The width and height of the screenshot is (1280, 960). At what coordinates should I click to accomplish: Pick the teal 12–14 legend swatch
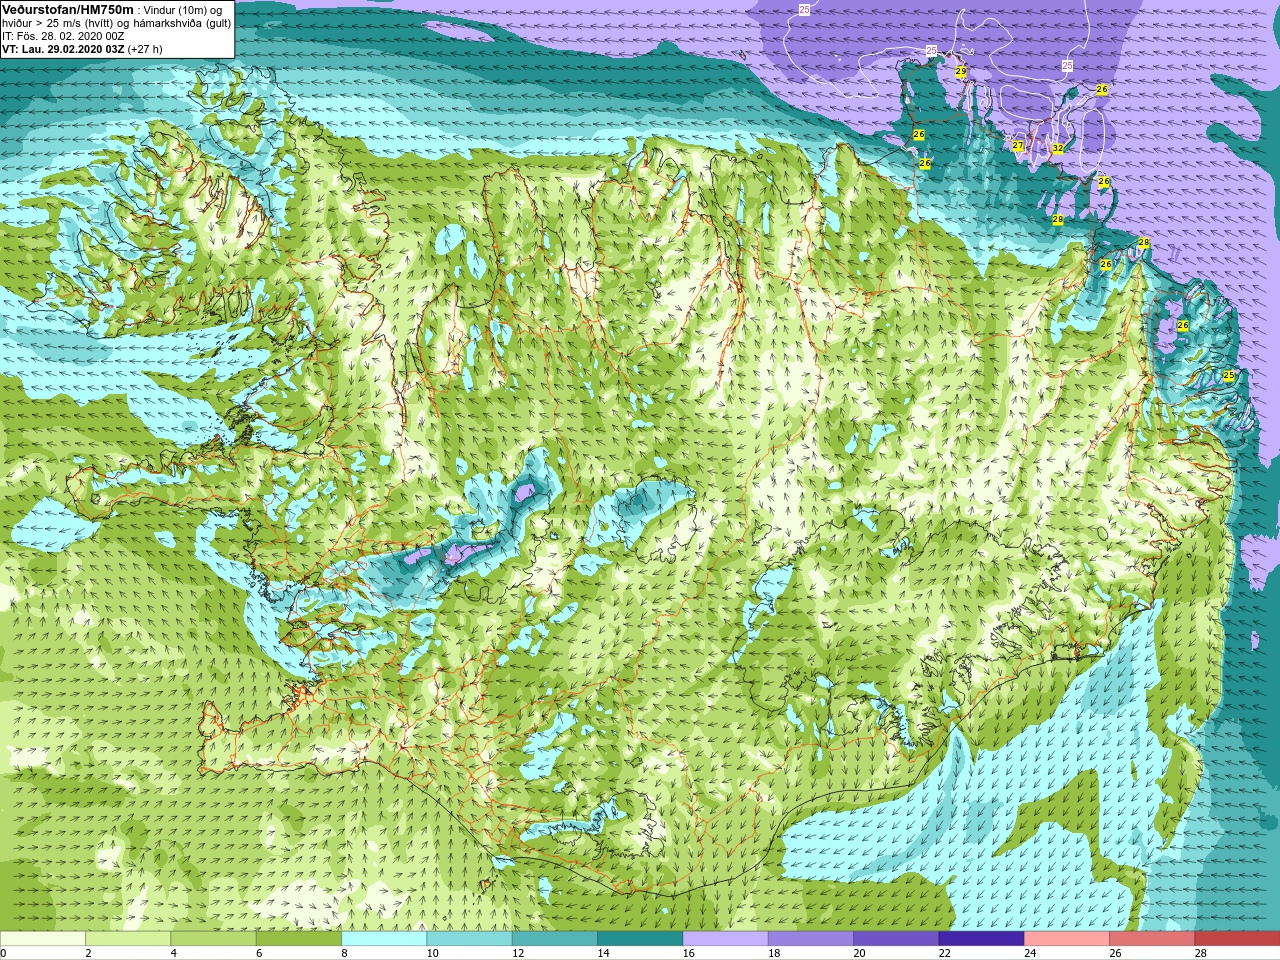tap(555, 939)
